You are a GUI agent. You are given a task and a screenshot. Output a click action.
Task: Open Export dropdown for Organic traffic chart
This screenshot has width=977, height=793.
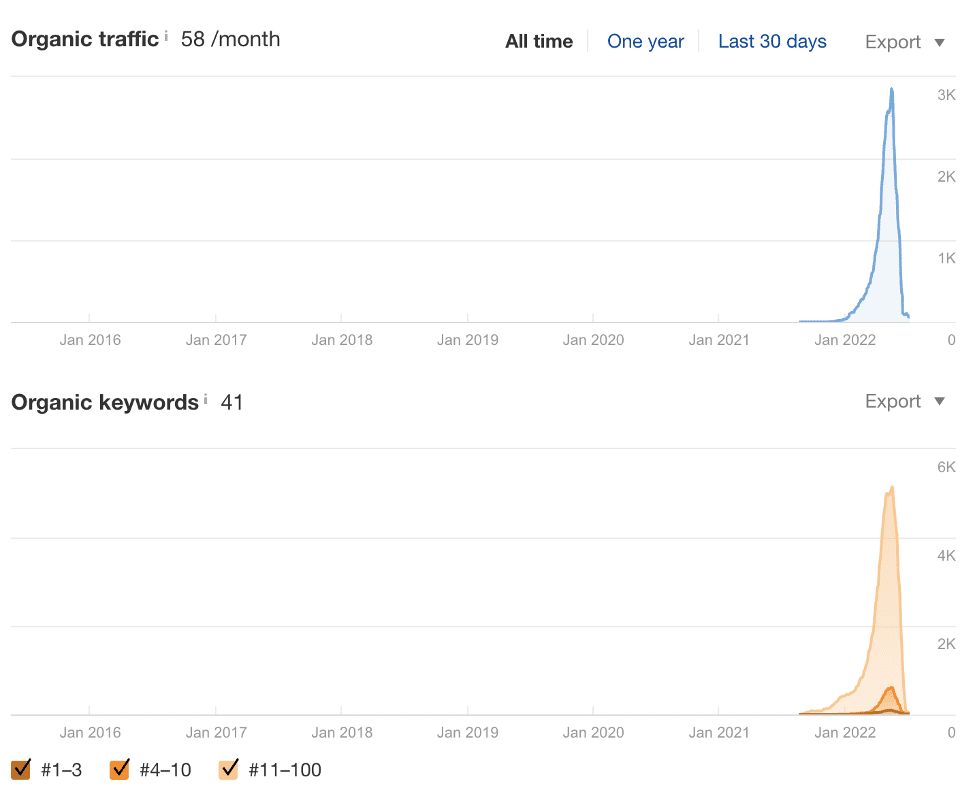pos(905,42)
